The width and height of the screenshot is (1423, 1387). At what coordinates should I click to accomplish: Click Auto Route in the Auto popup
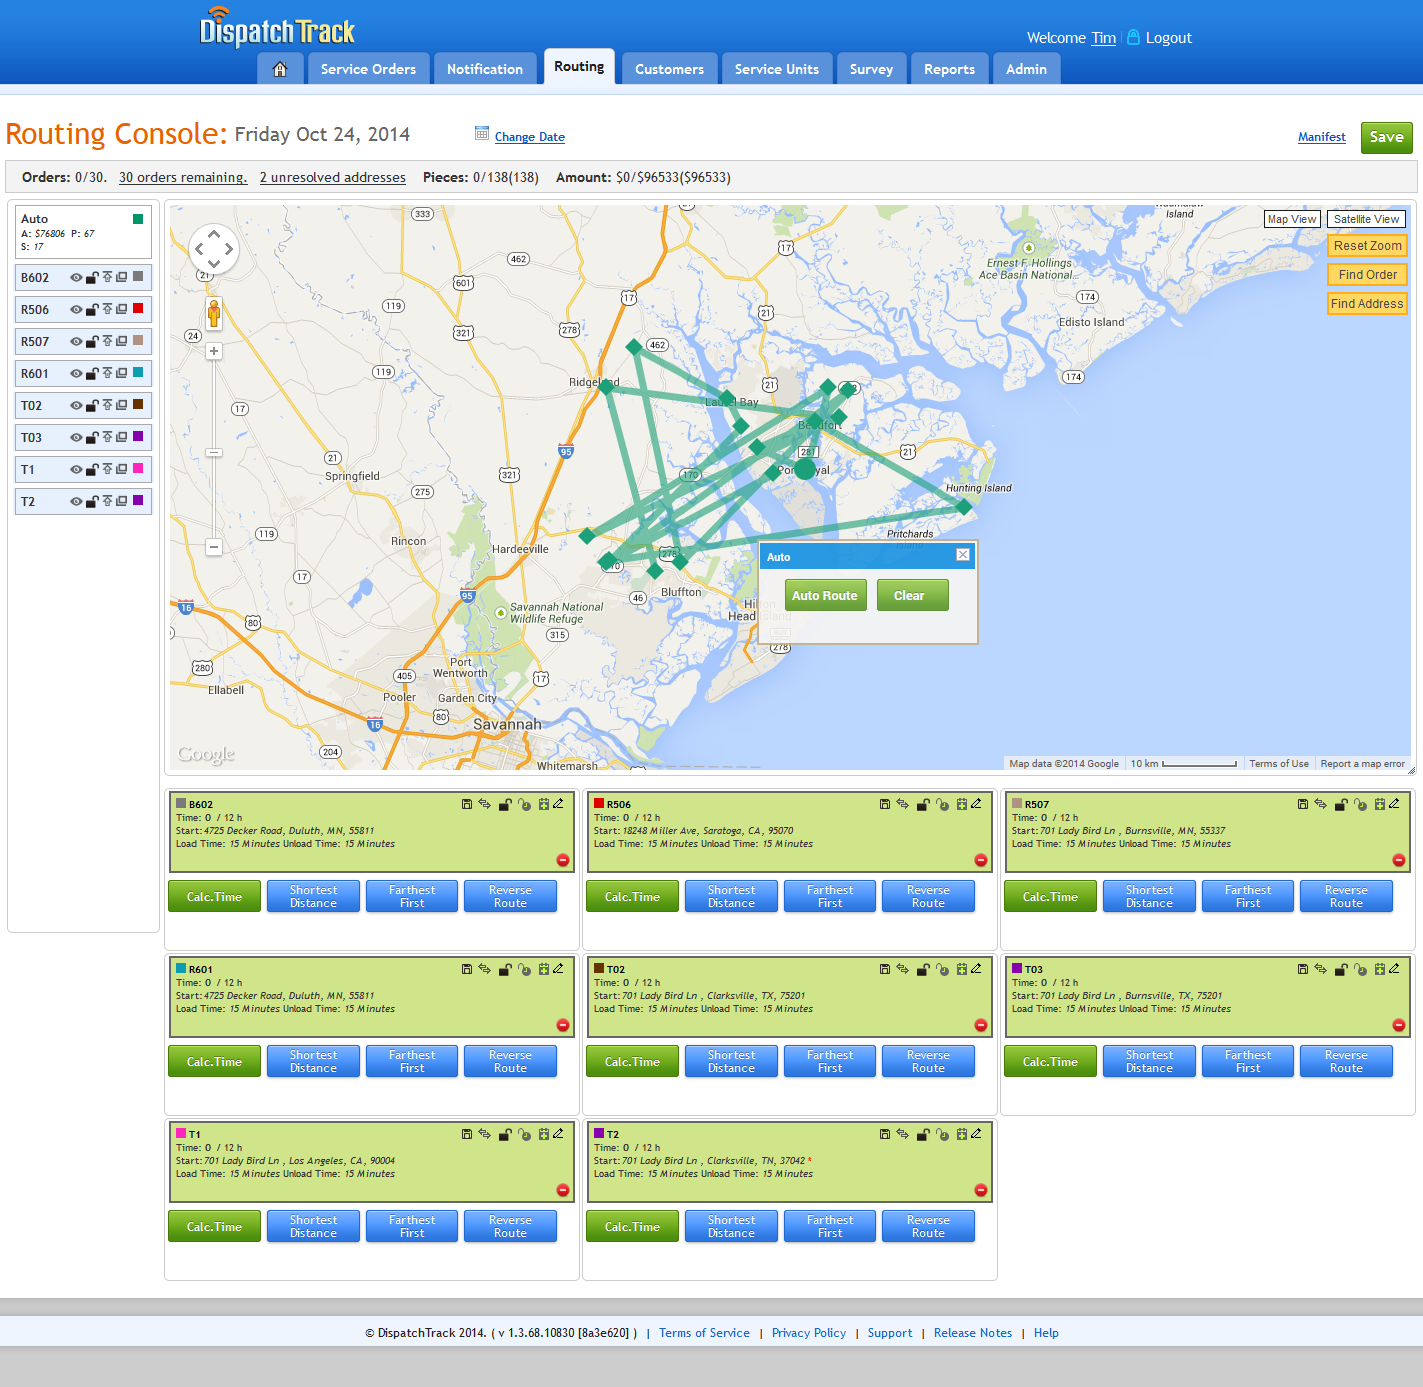(824, 594)
